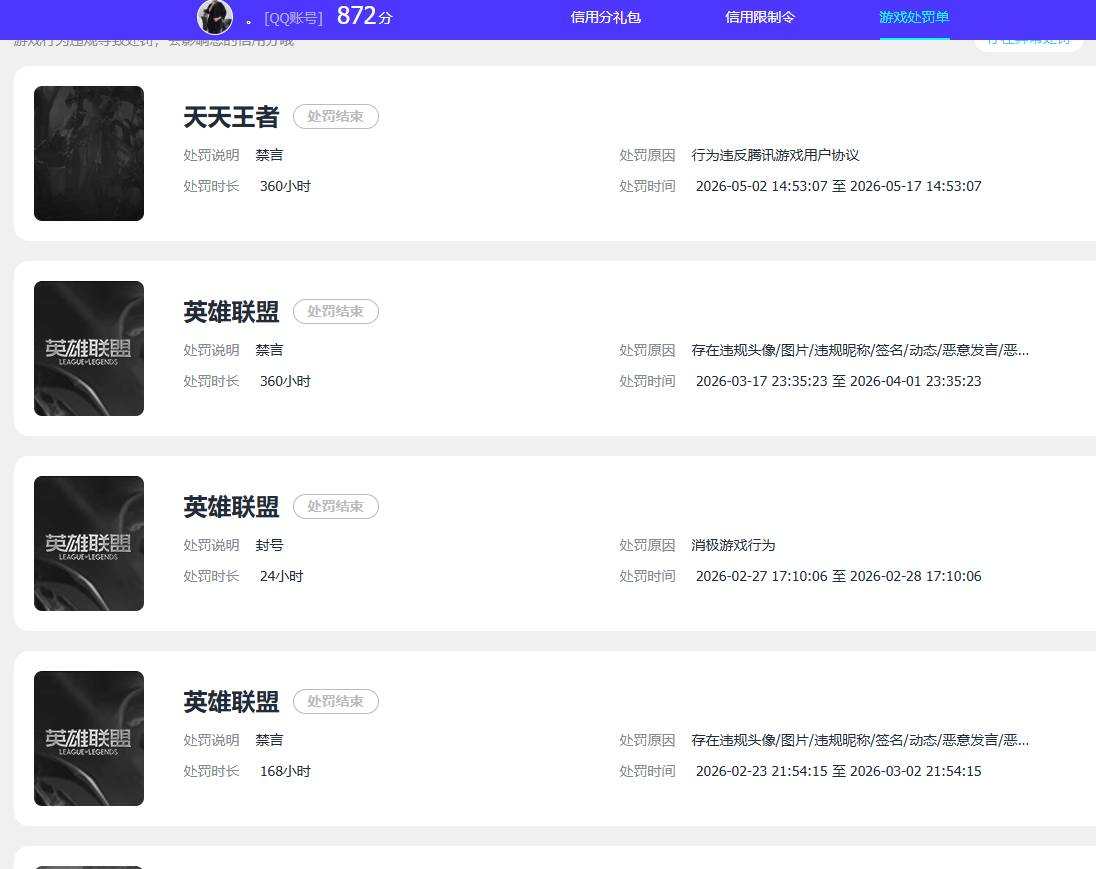Click 禁言 value on 天天王者 card
The width and height of the screenshot is (1096, 869).
point(269,155)
